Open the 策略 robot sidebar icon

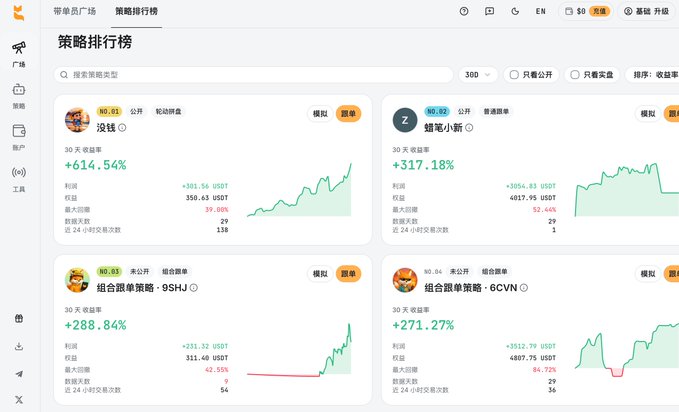click(19, 89)
